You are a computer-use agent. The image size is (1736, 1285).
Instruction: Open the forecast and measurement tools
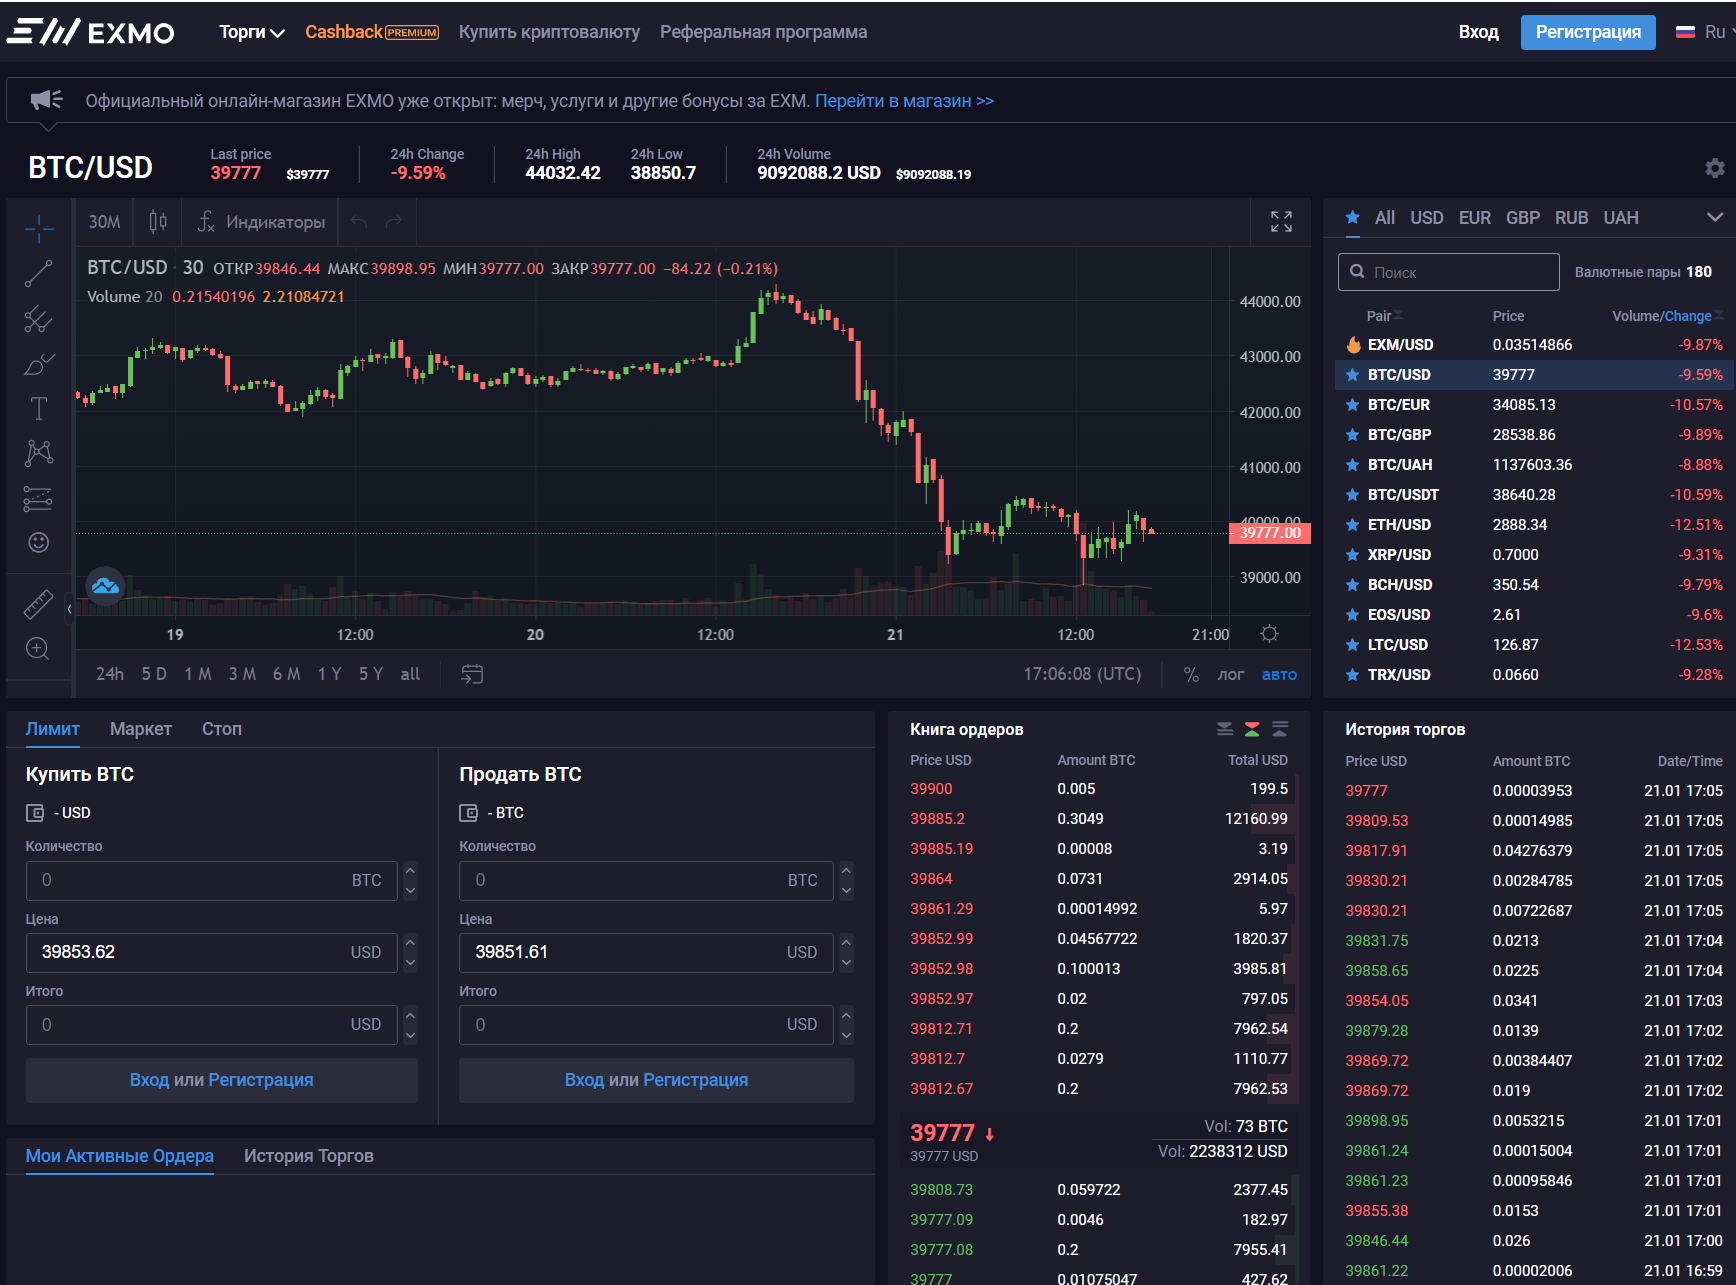click(x=39, y=498)
